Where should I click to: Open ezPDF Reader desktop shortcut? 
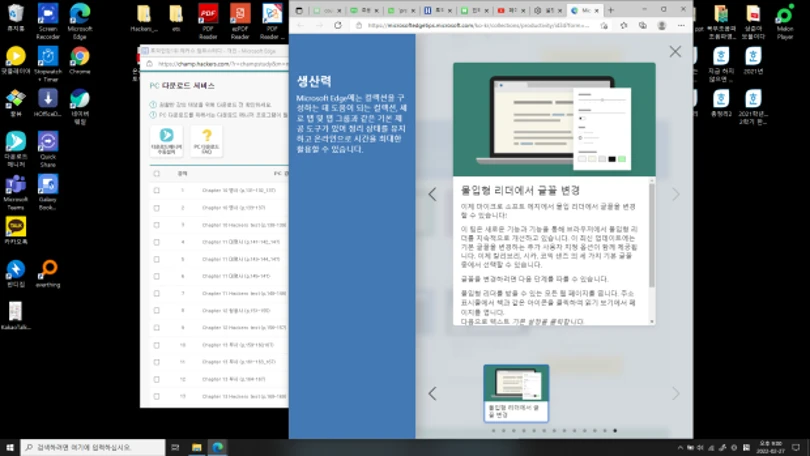coord(240,22)
